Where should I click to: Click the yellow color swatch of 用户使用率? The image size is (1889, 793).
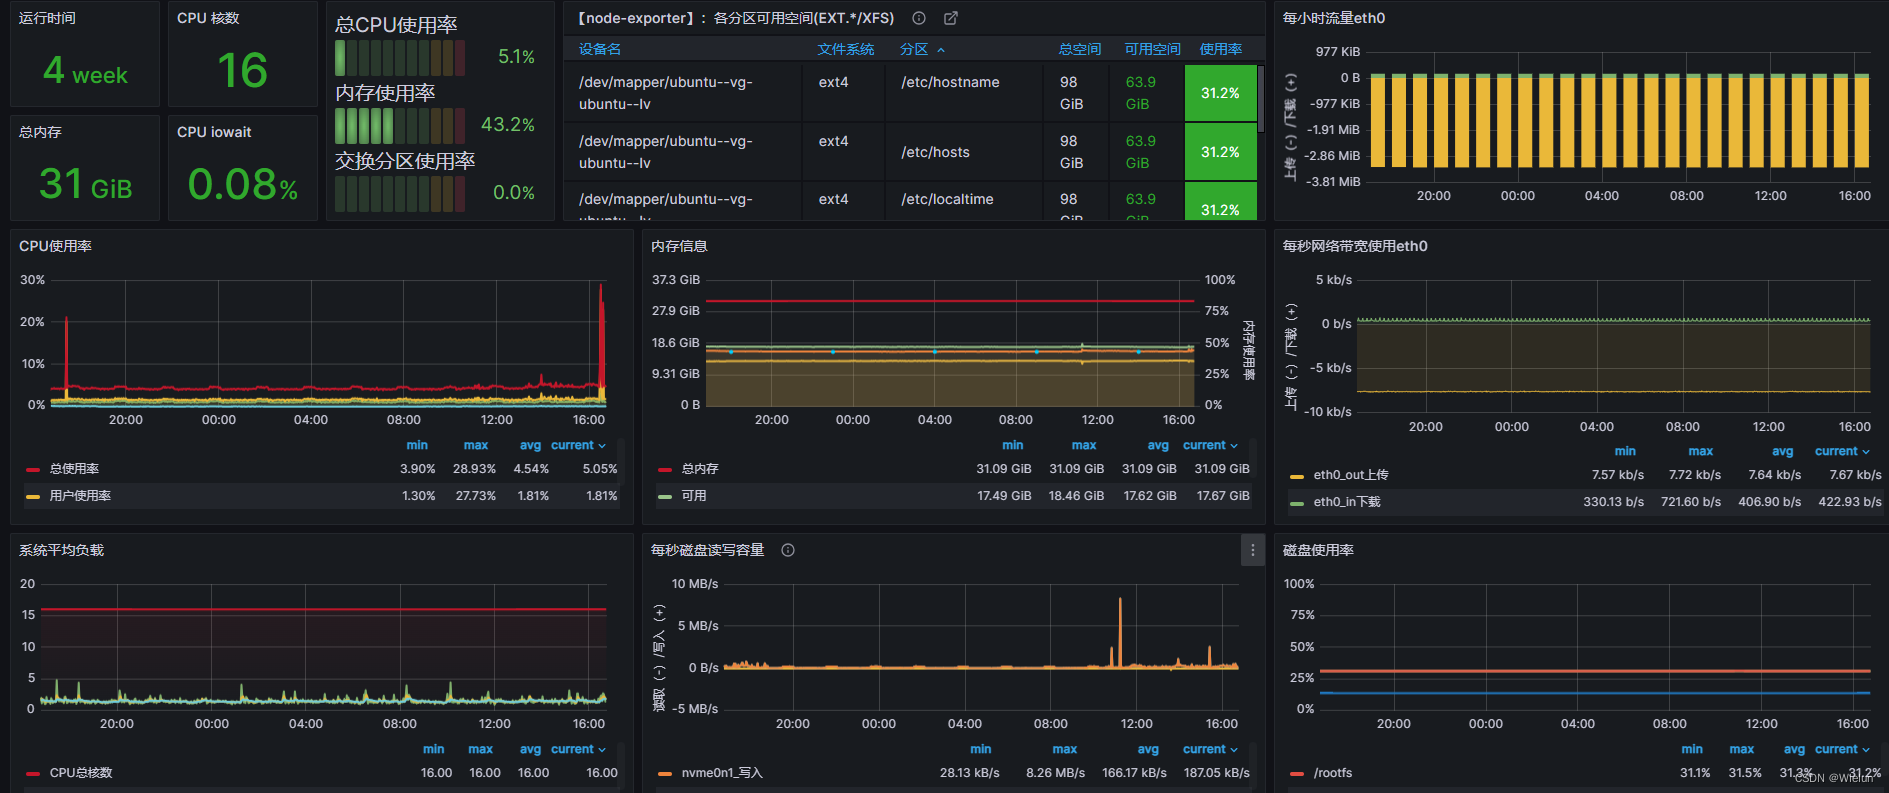pos(33,496)
